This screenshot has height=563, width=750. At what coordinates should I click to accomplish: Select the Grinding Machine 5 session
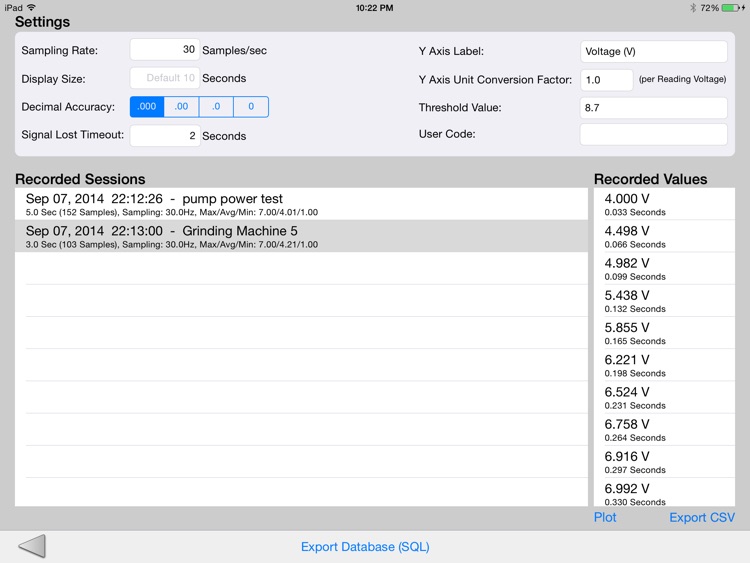click(301, 236)
